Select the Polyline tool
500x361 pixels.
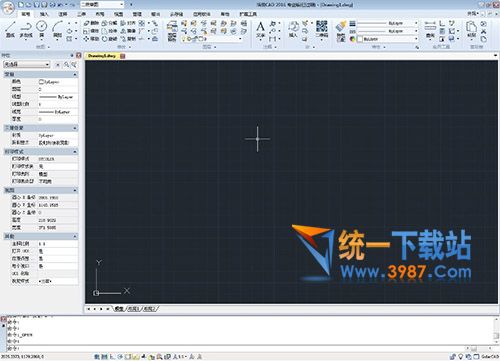26,29
